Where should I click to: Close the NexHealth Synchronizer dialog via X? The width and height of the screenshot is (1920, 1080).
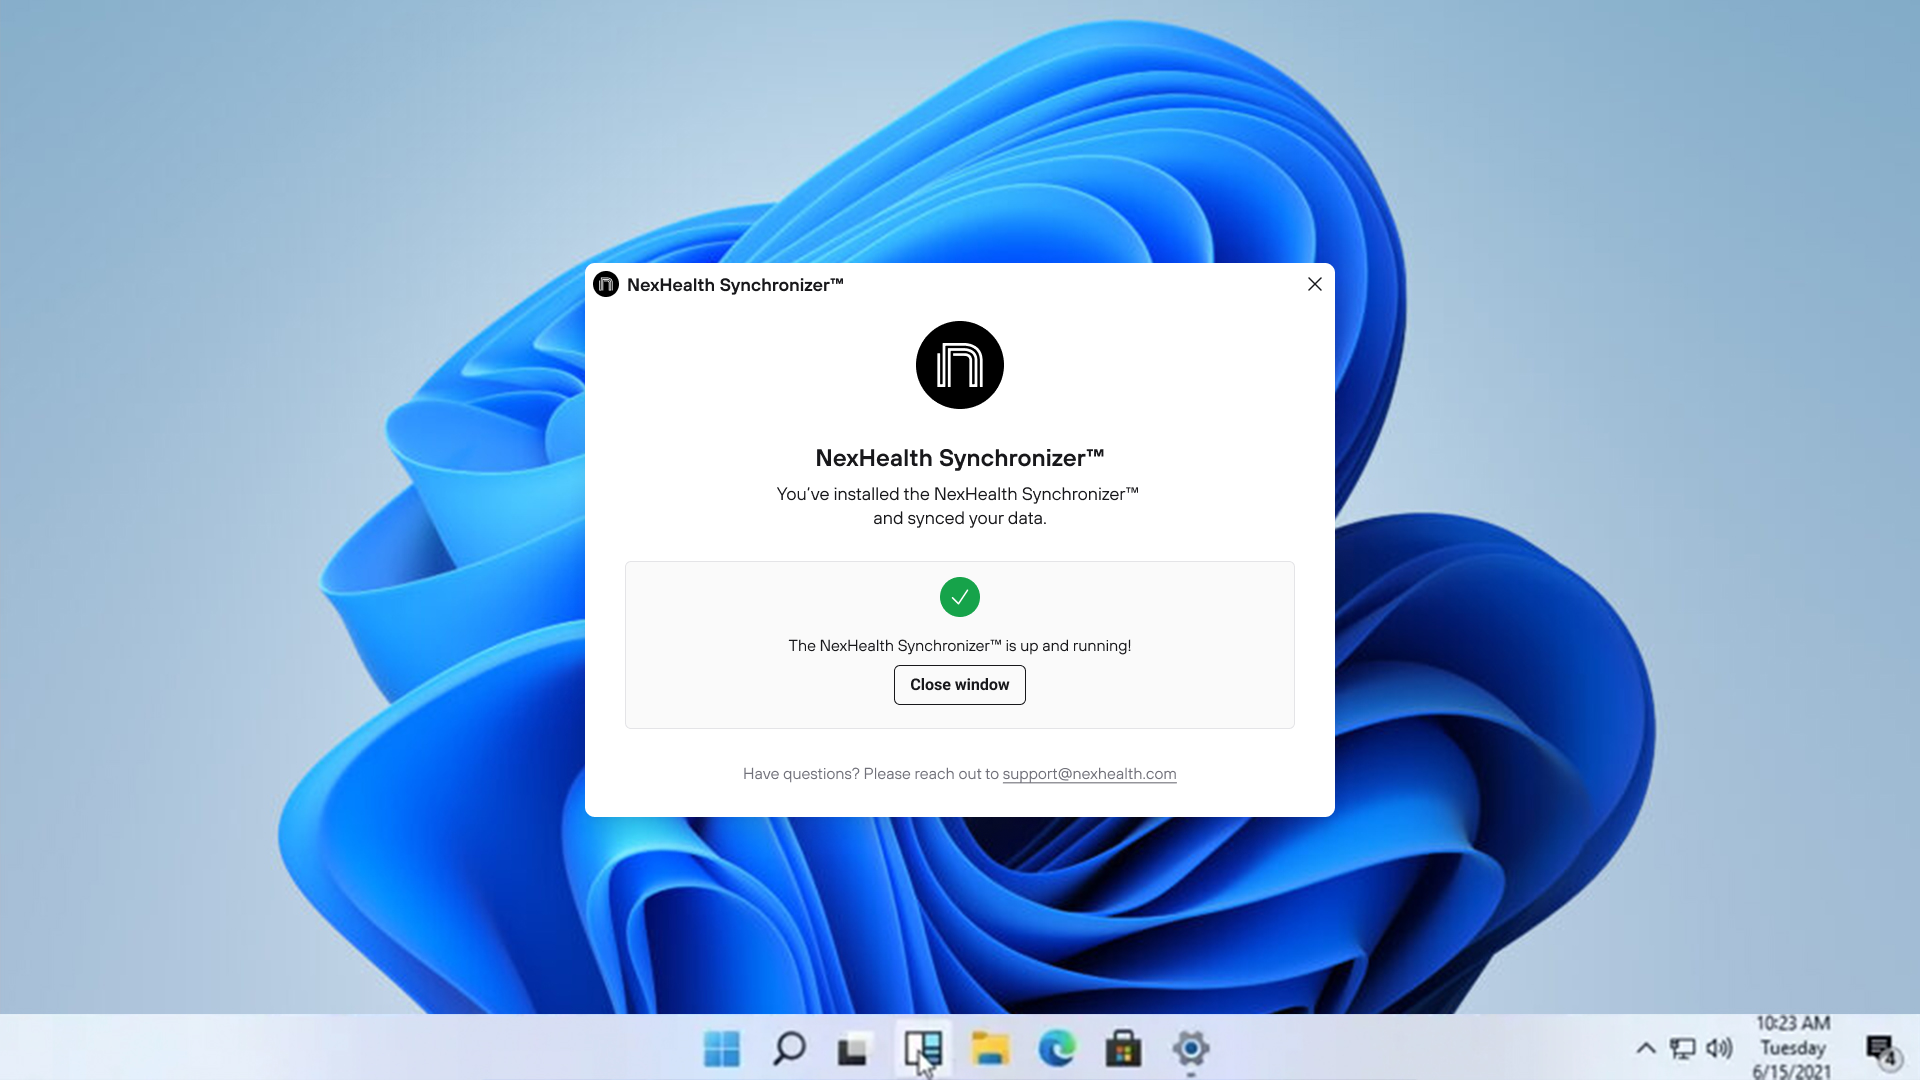(x=1315, y=285)
